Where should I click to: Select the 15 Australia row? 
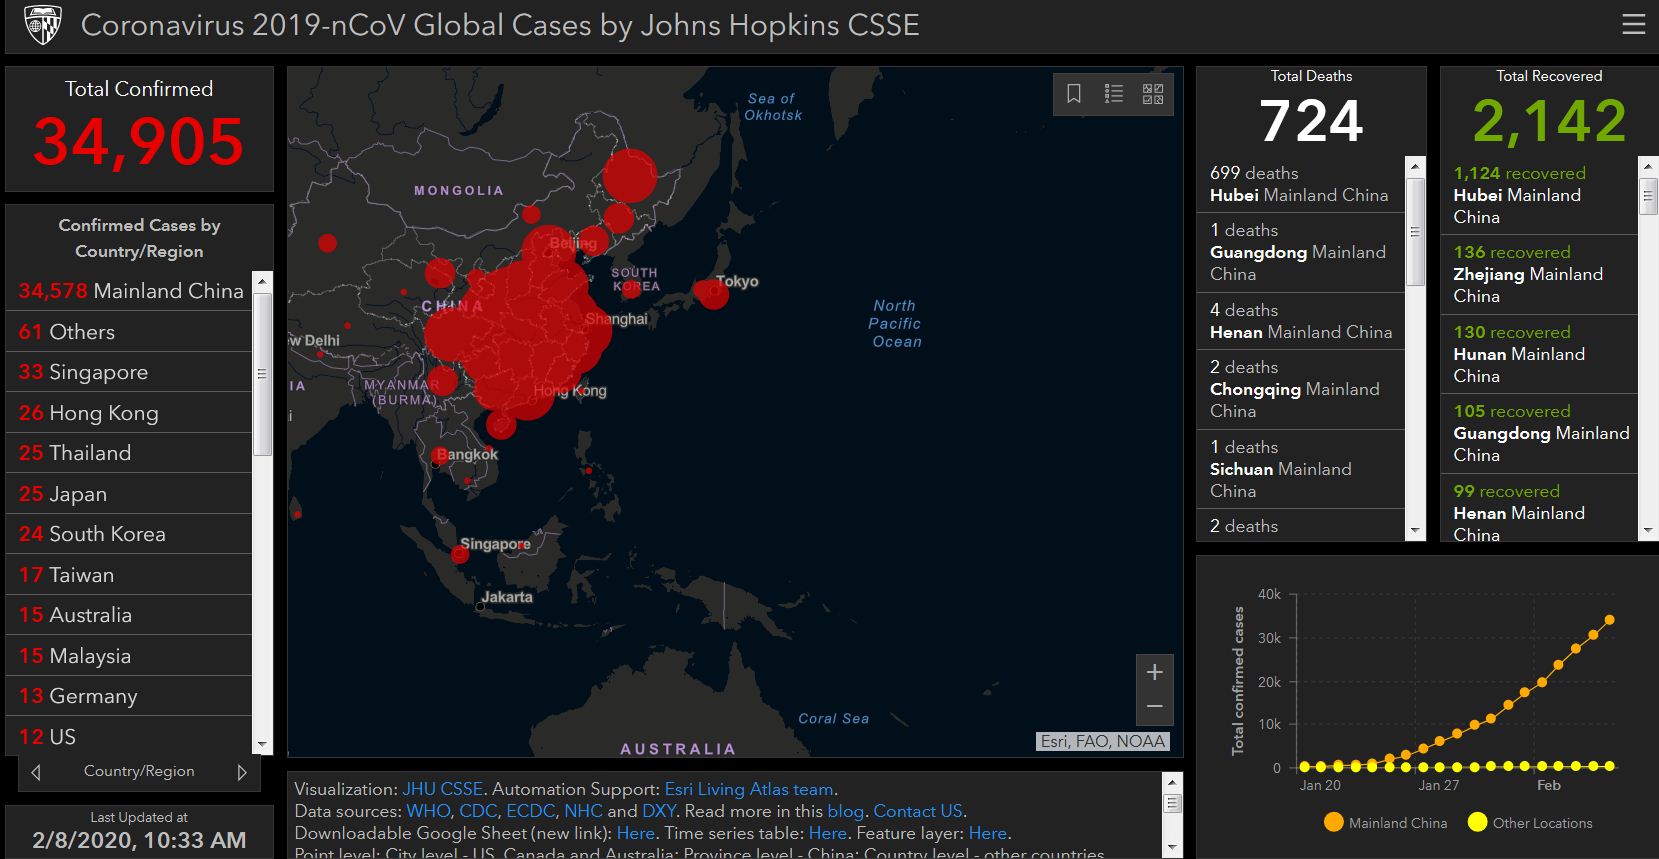coord(129,615)
